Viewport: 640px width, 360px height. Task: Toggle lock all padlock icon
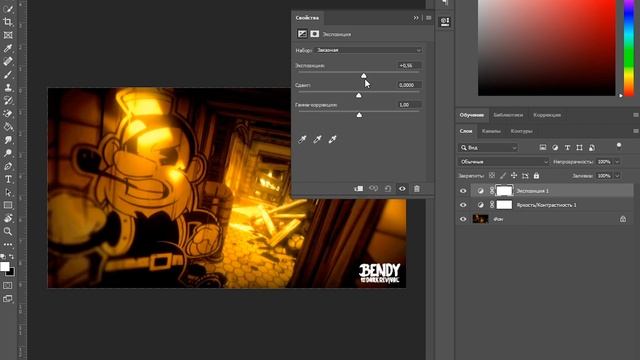coord(536,176)
